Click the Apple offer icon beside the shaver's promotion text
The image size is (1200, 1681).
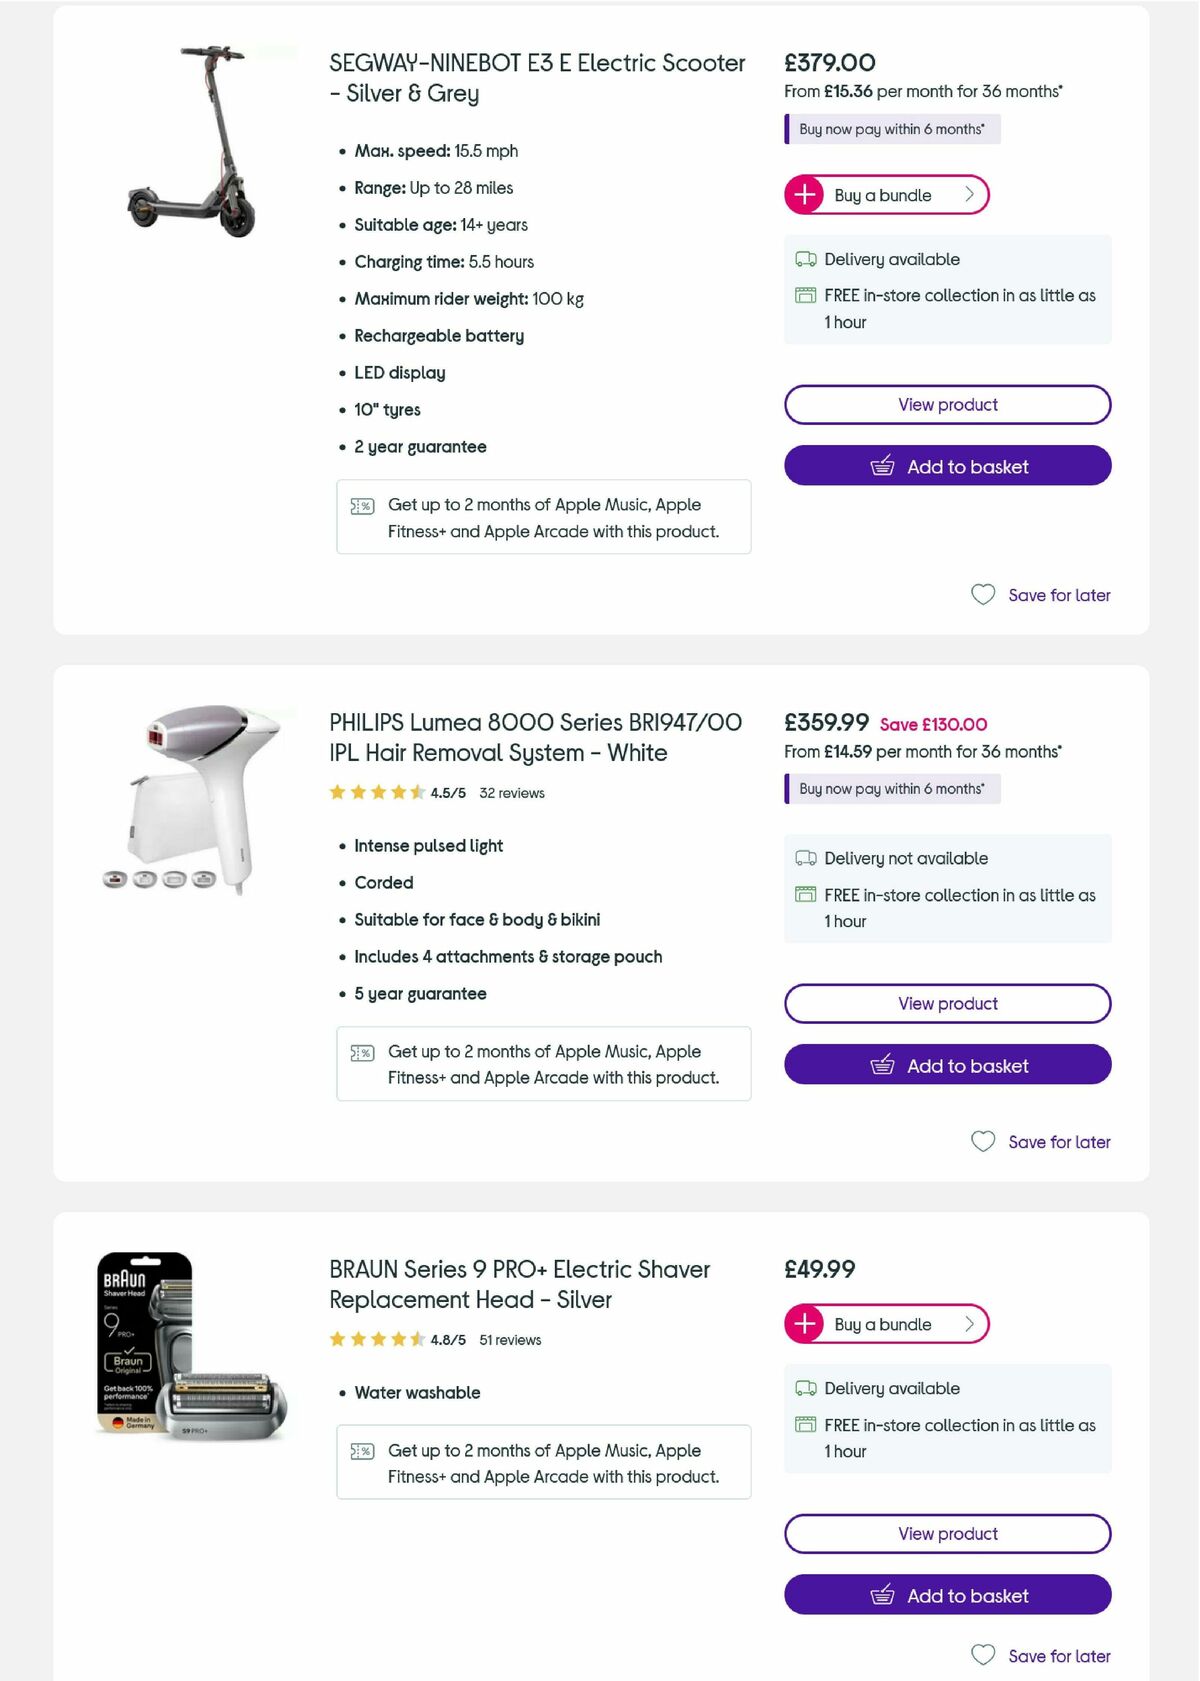362,1450
